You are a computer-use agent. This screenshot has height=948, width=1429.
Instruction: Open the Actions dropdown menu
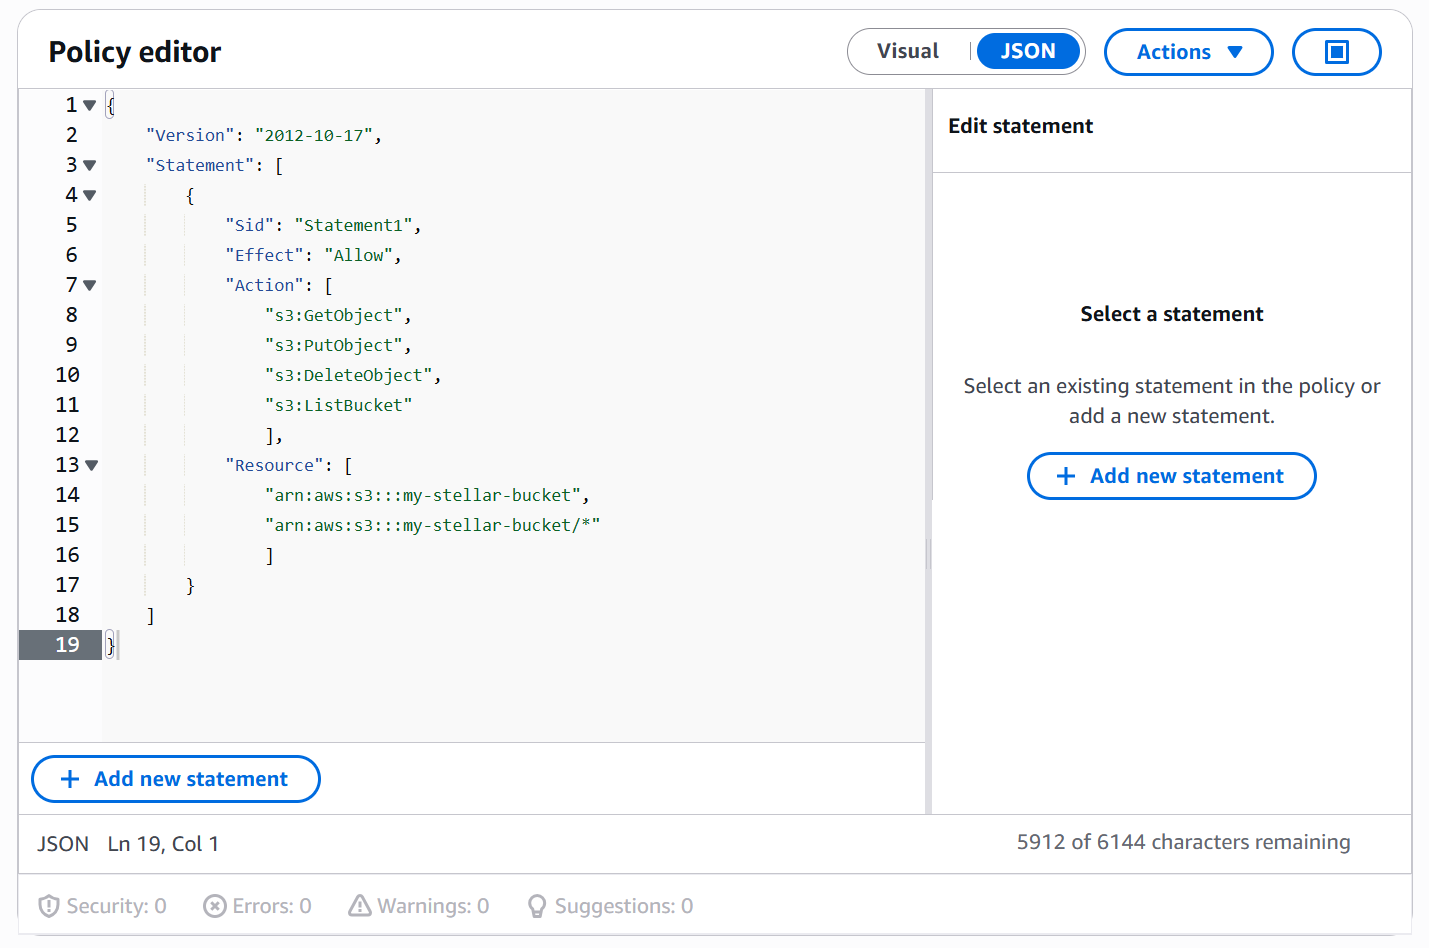pos(1188,52)
